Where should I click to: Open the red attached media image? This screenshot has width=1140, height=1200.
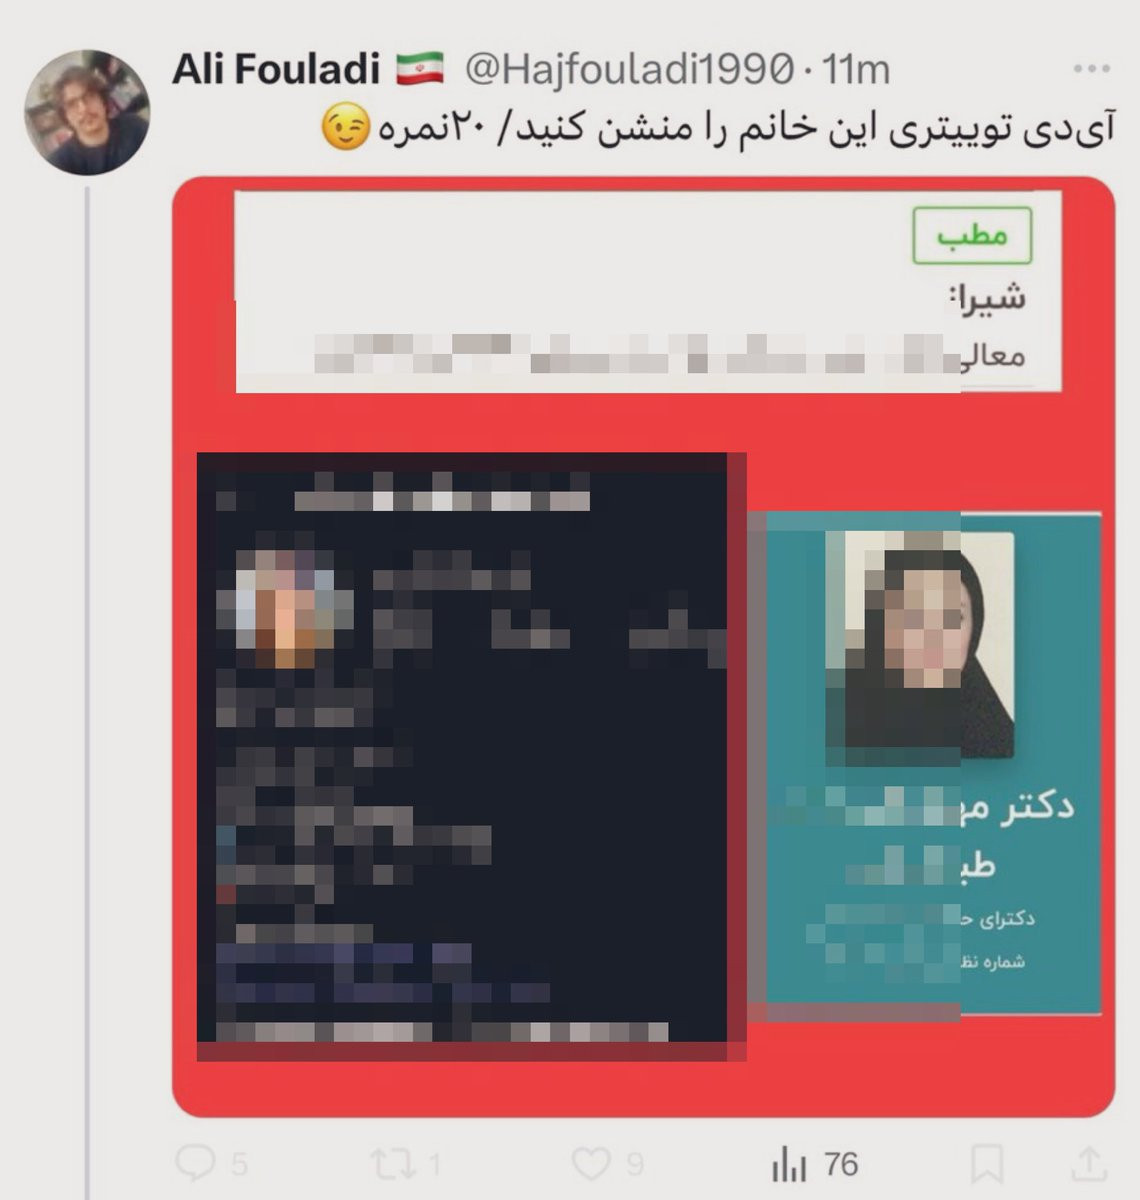[643, 647]
